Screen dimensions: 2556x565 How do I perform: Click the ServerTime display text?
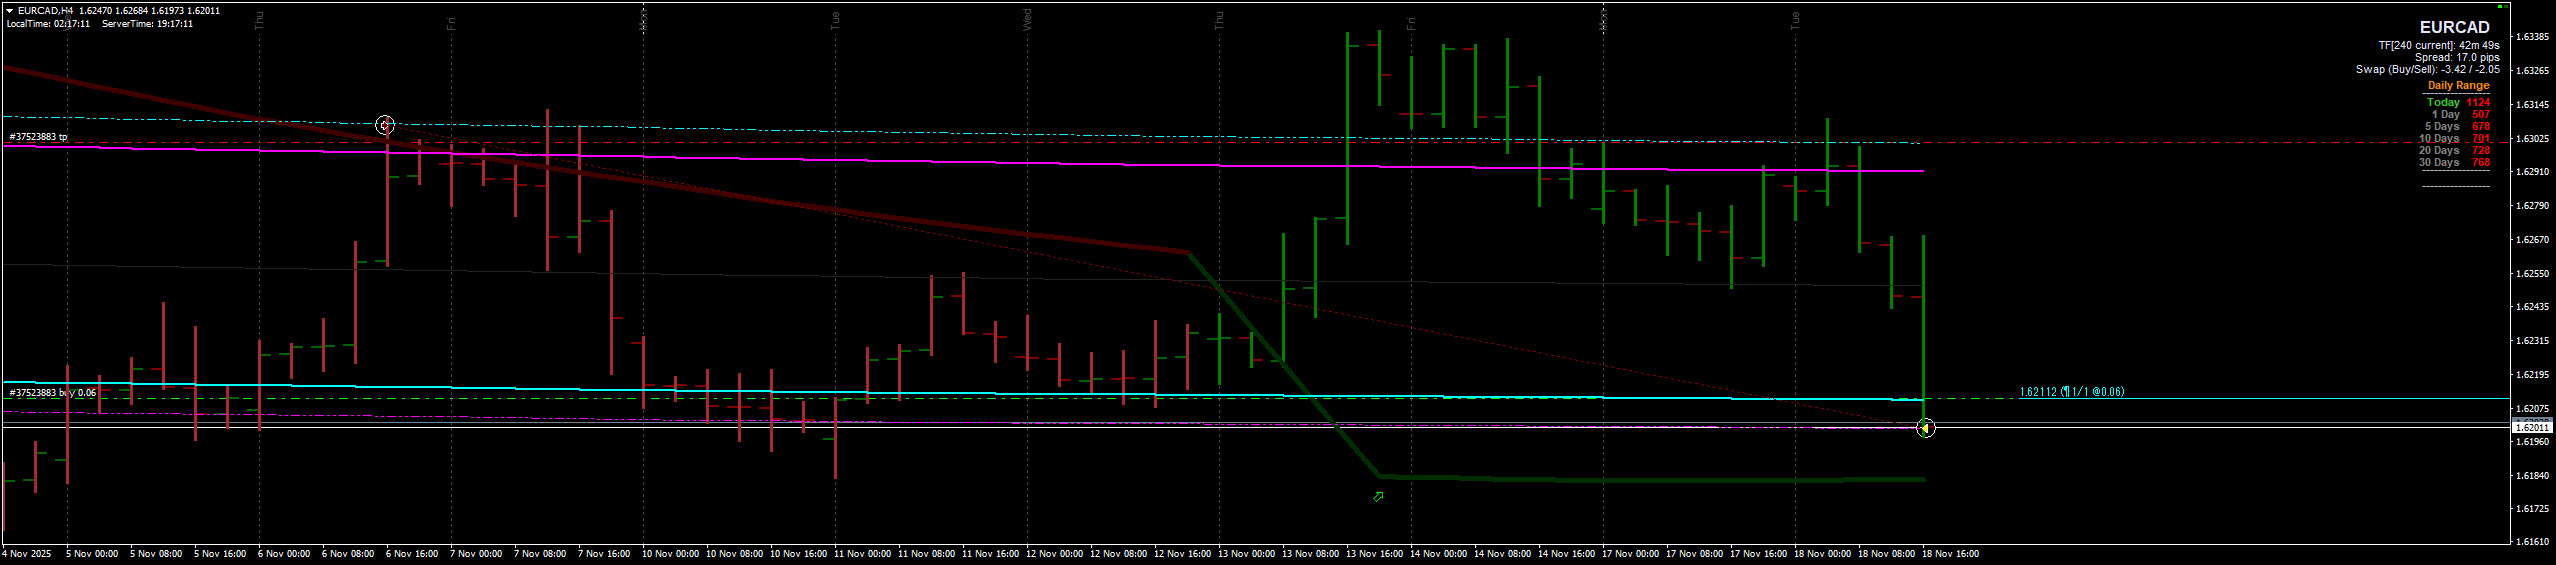point(147,24)
